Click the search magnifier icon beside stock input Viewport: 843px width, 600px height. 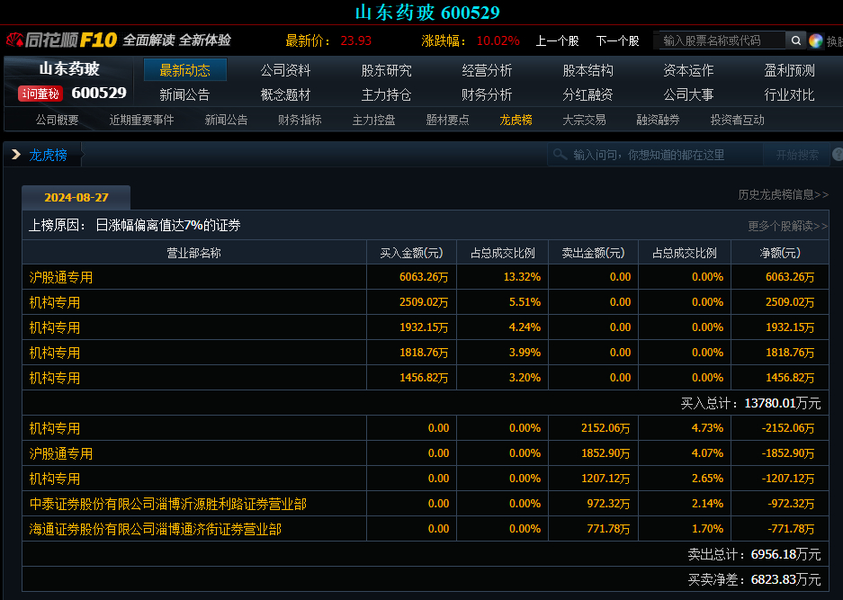tap(796, 40)
